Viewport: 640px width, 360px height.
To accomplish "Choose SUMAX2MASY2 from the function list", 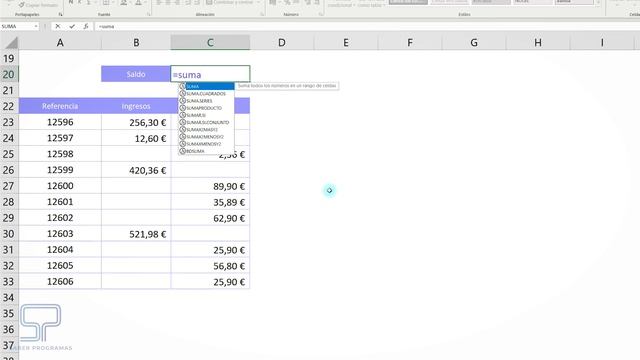I will click(207, 129).
